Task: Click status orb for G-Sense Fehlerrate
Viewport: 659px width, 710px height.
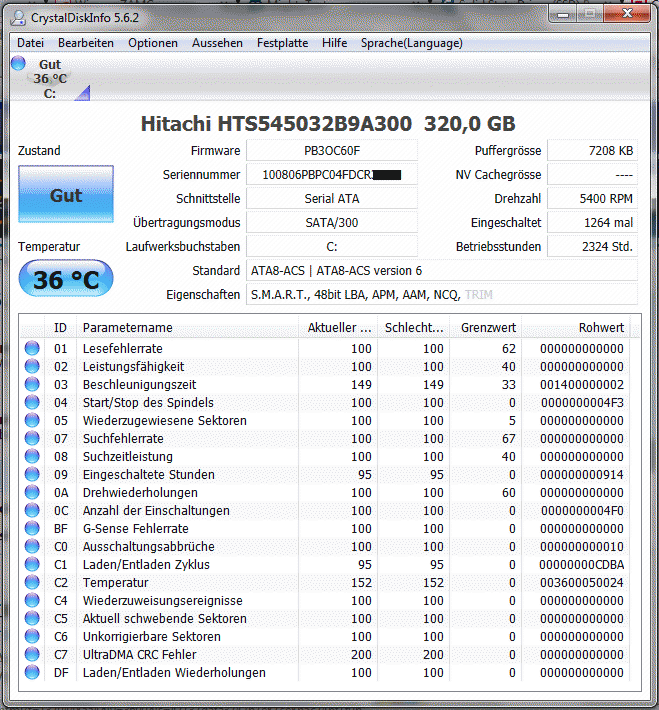Action: coord(32,528)
